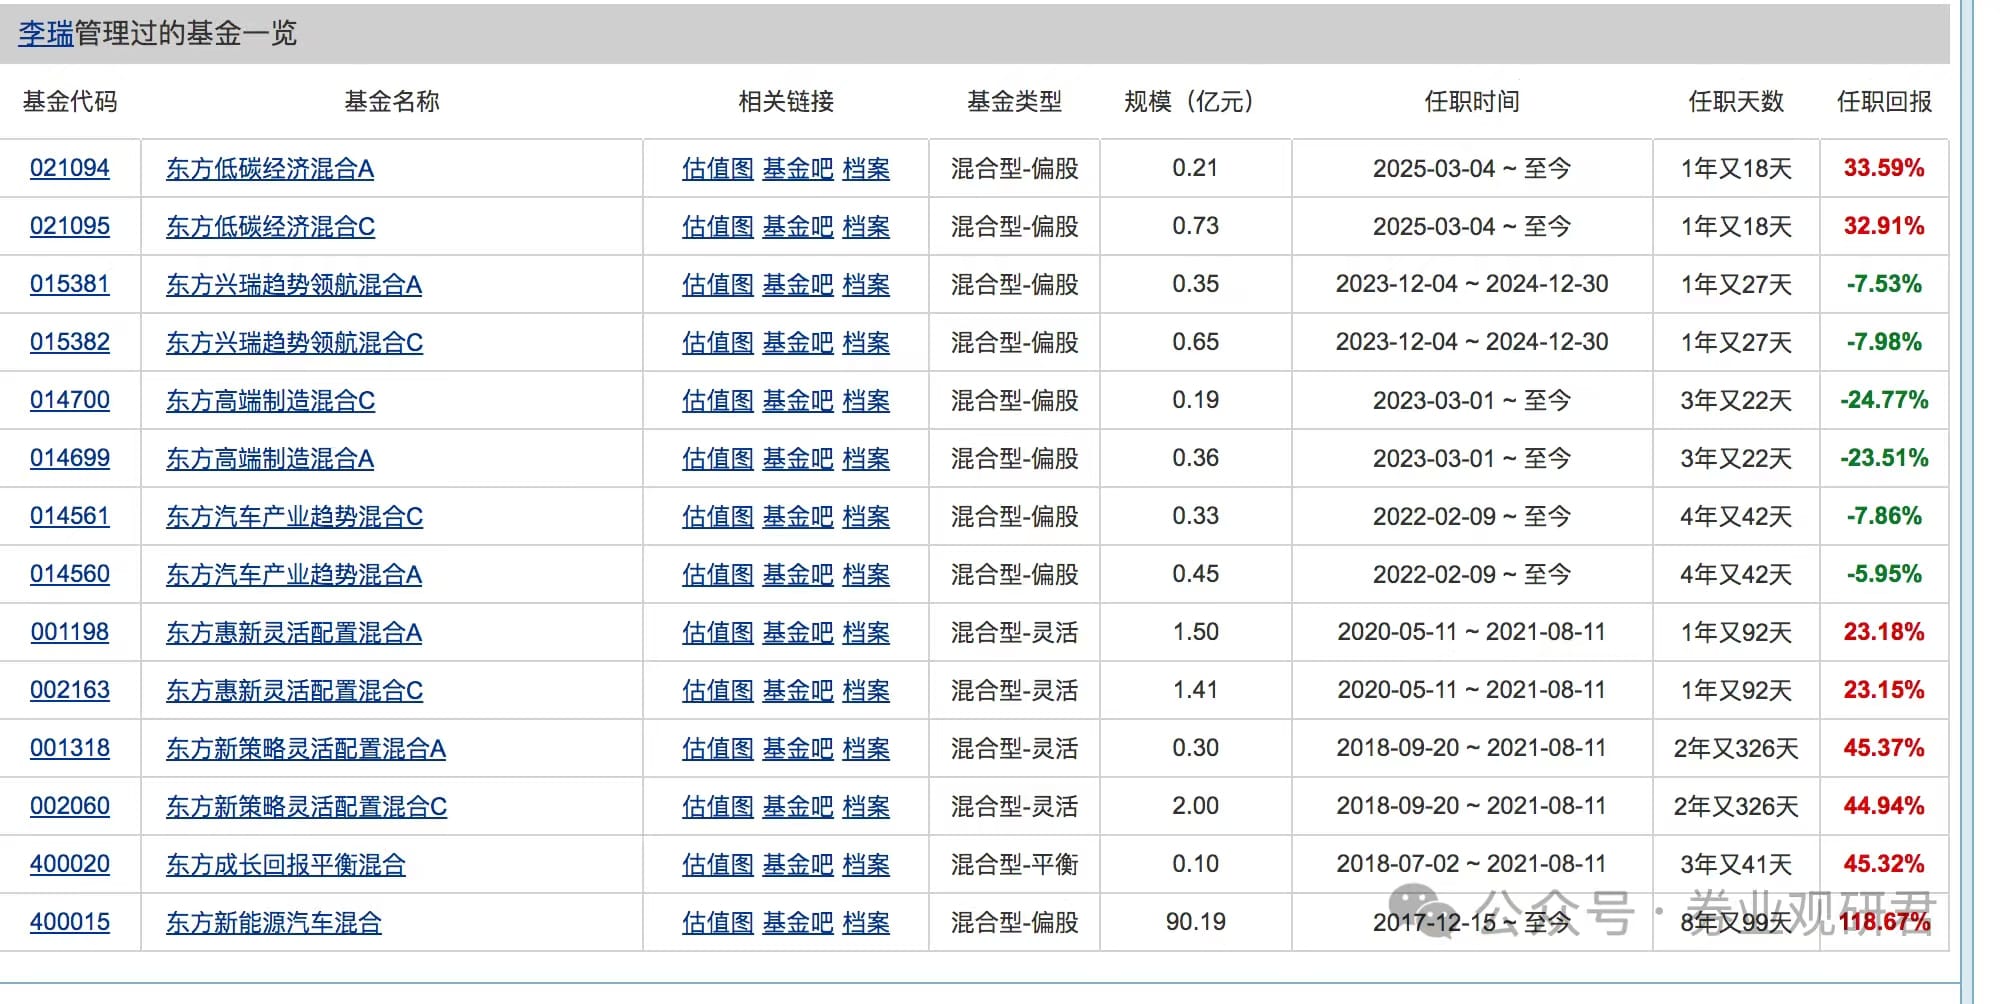Viewport: 2000px width, 1004px height.
Task: Open 东方惠新灵活配置混合C fund name
Action: point(294,691)
